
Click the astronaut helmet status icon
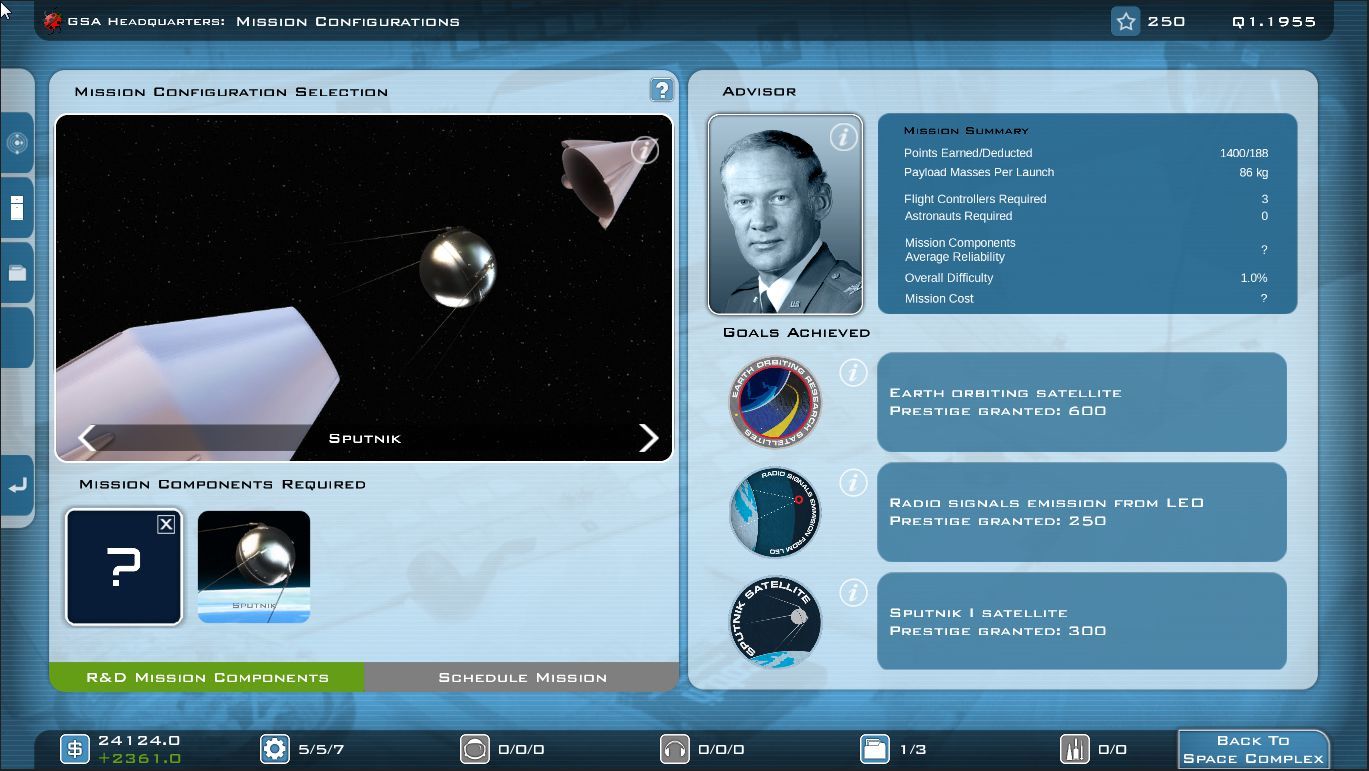(475, 749)
